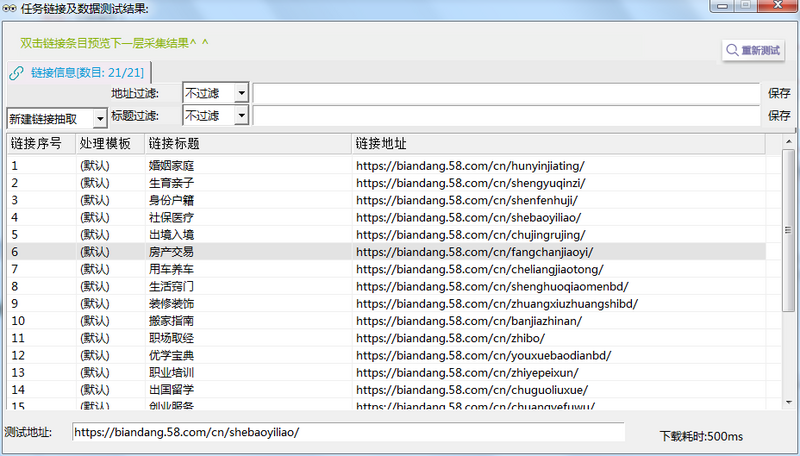Click the list scrollbar down arrow

tap(789, 403)
